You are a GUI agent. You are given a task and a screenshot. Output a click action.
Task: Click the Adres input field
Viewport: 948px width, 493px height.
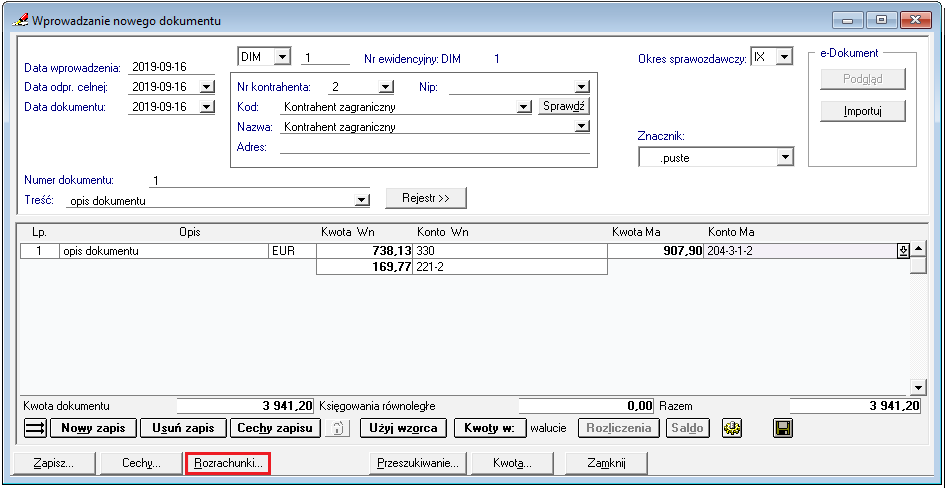click(x=435, y=146)
